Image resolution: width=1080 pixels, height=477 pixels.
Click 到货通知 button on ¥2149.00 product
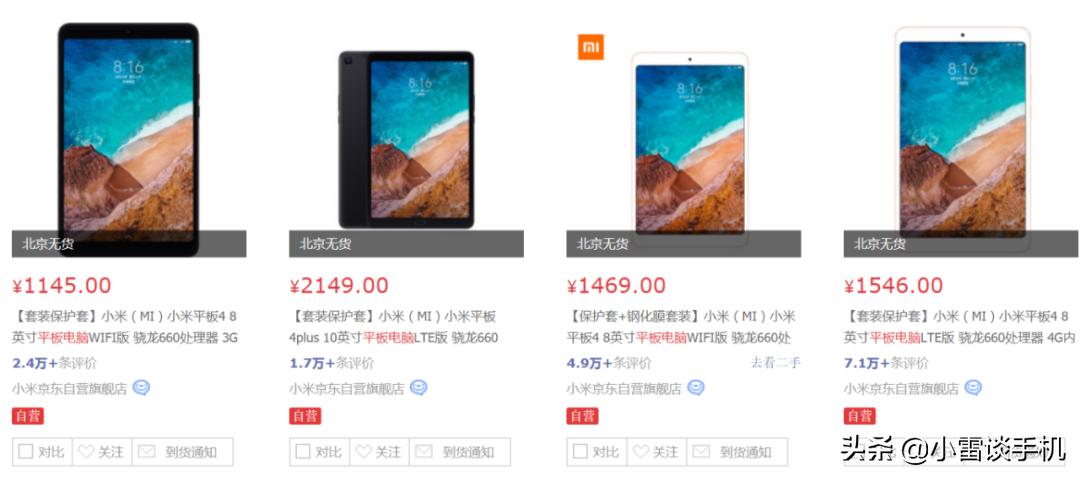pos(460,452)
